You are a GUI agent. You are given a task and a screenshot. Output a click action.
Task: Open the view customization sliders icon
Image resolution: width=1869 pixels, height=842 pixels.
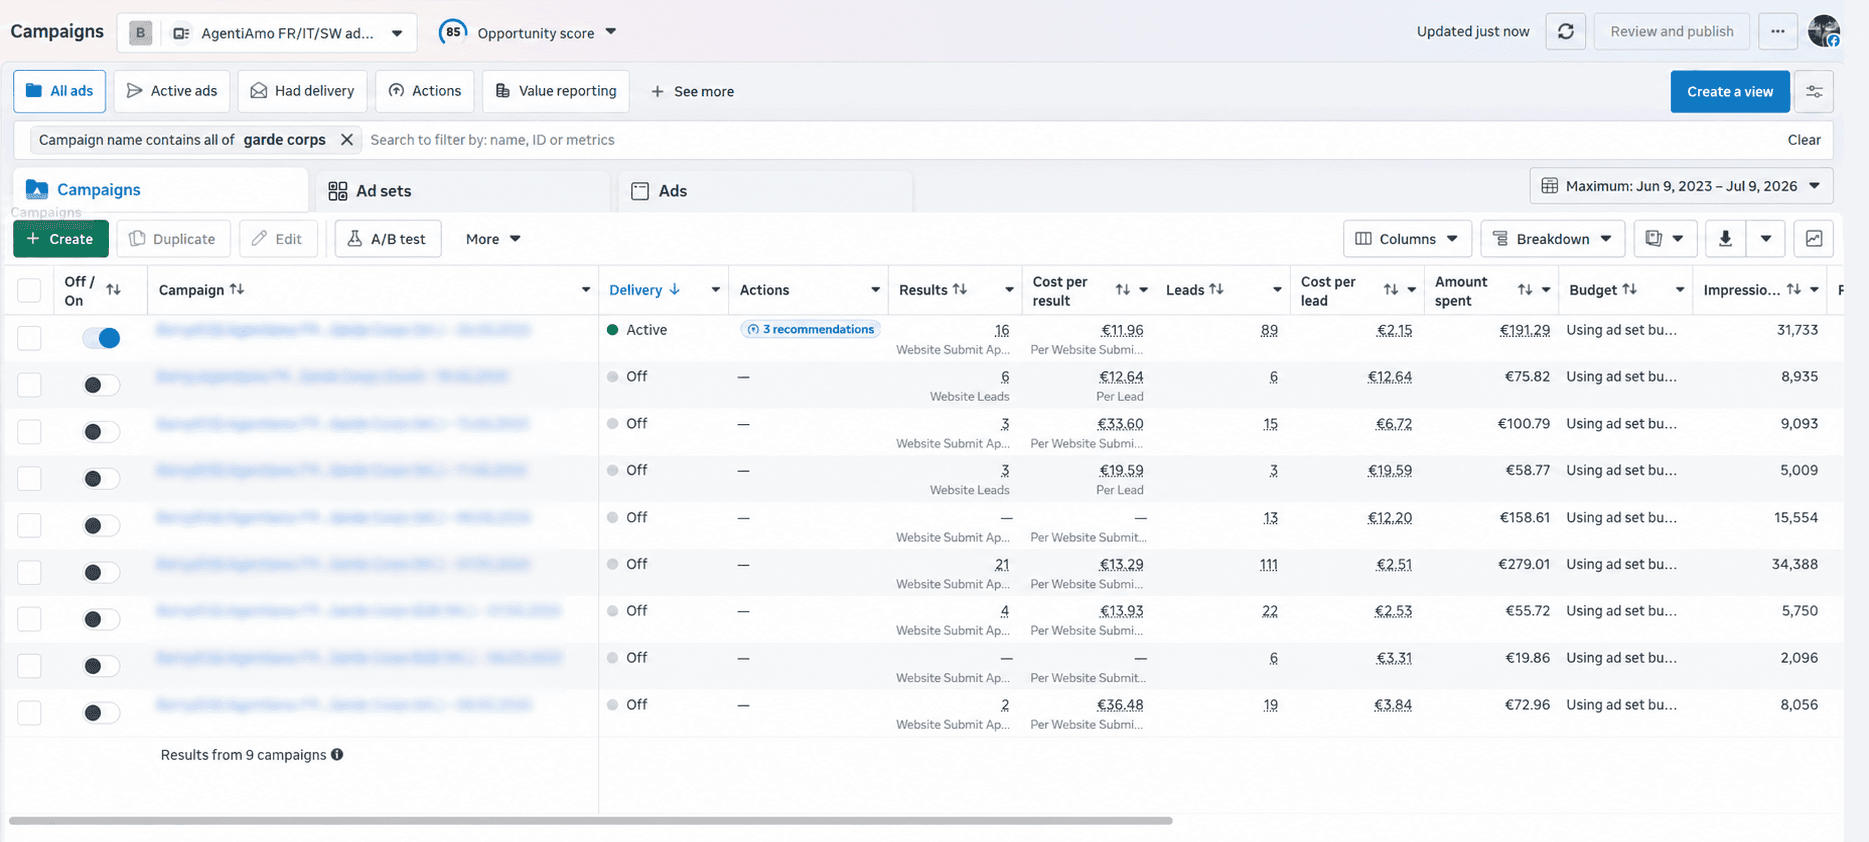click(1813, 91)
